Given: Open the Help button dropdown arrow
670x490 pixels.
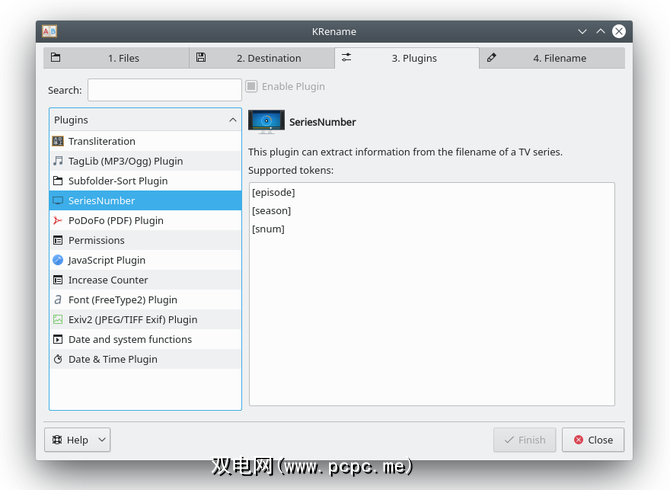Looking at the screenshot, I should coord(102,440).
